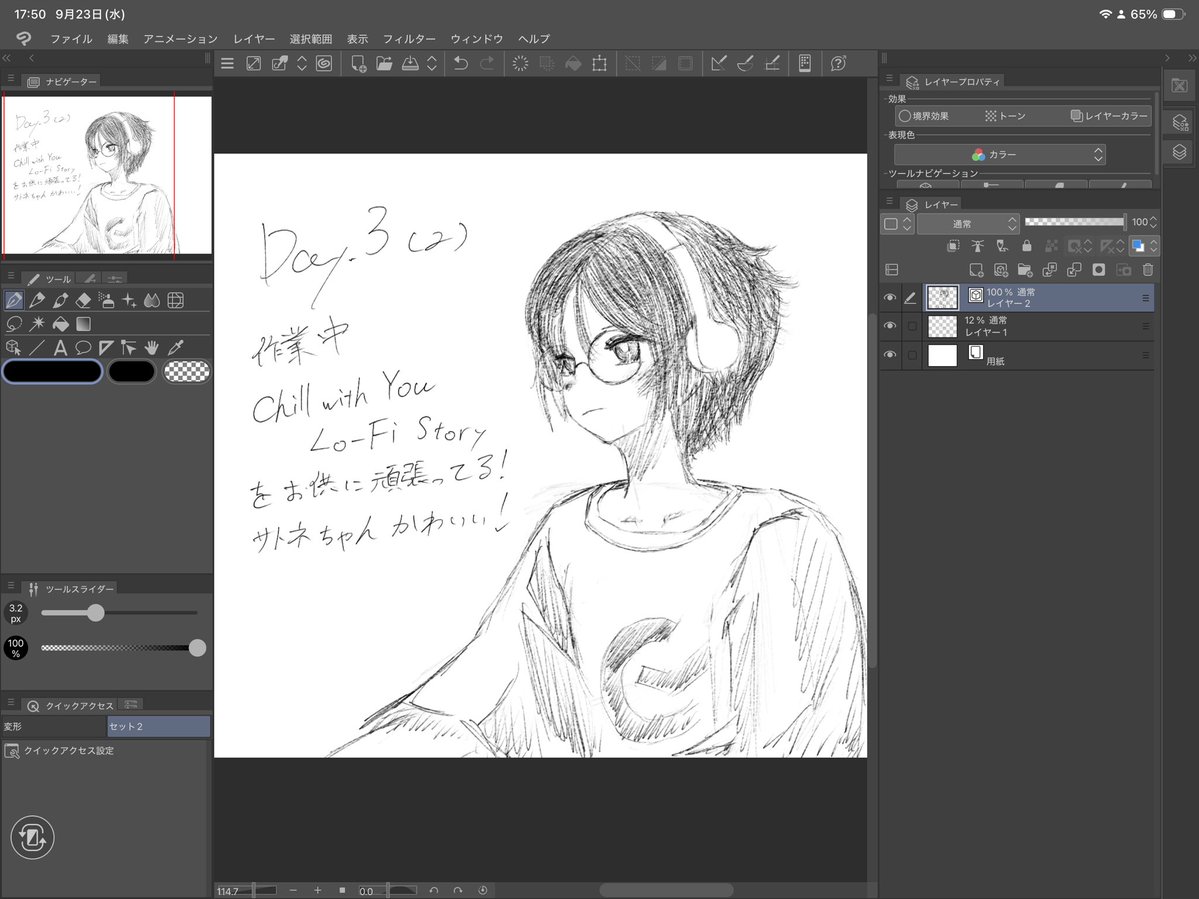Viewport: 1199px width, 899px height.
Task: Select the Pencil tool
Action: coord(37,300)
